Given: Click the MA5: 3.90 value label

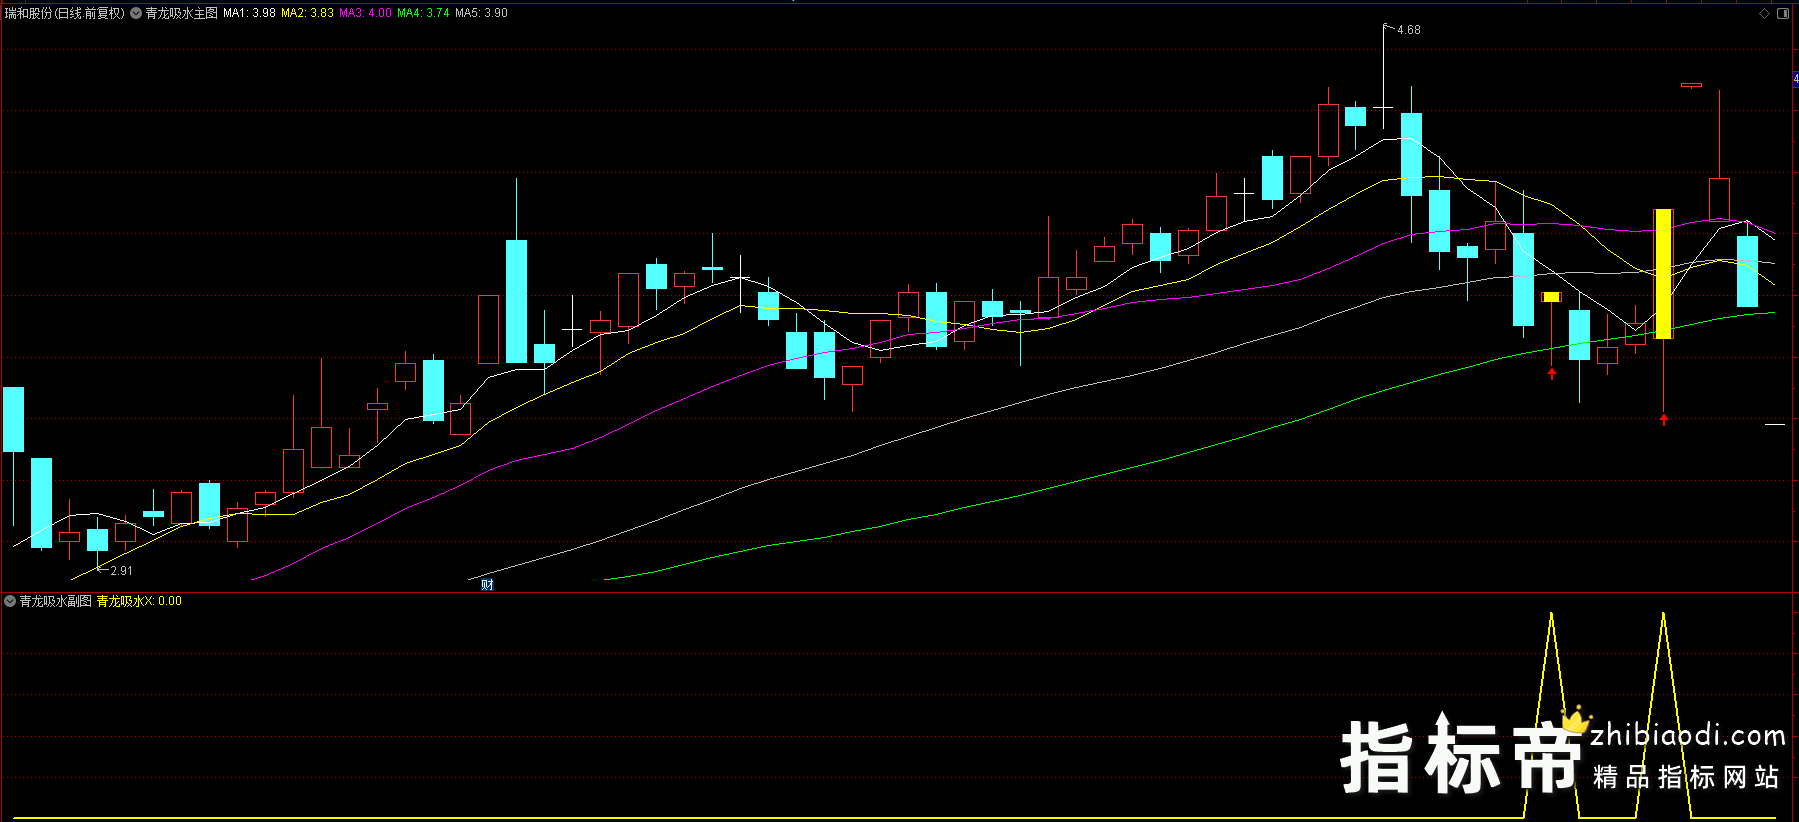Looking at the screenshot, I should [481, 14].
